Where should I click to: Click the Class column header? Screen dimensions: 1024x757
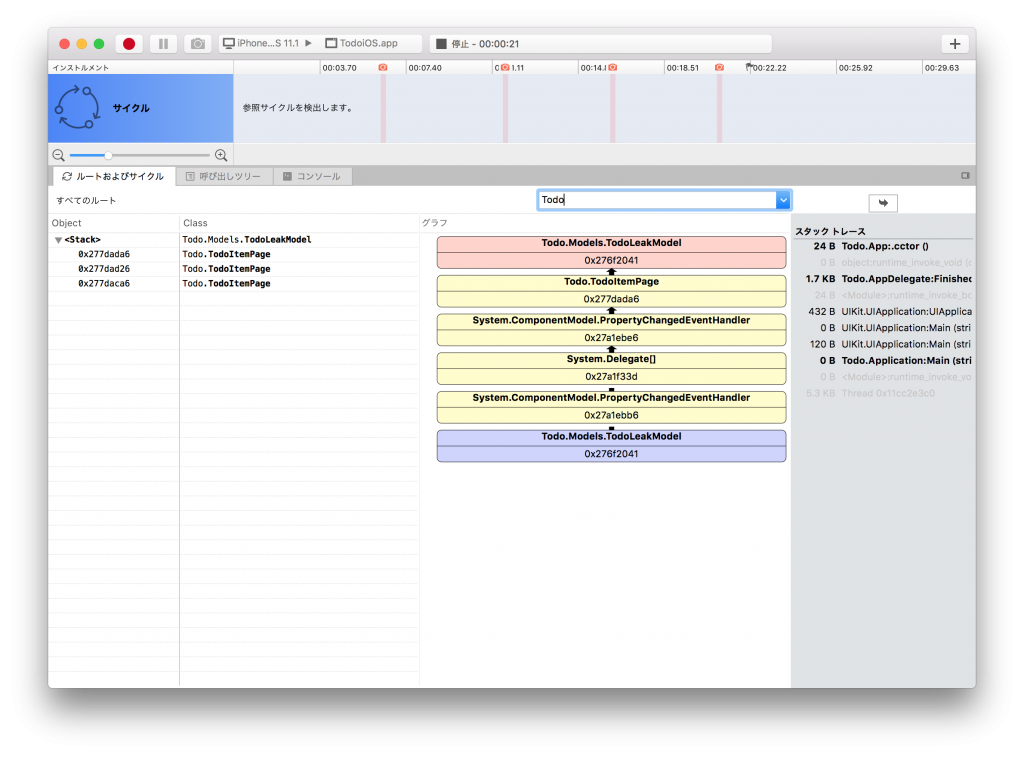195,223
